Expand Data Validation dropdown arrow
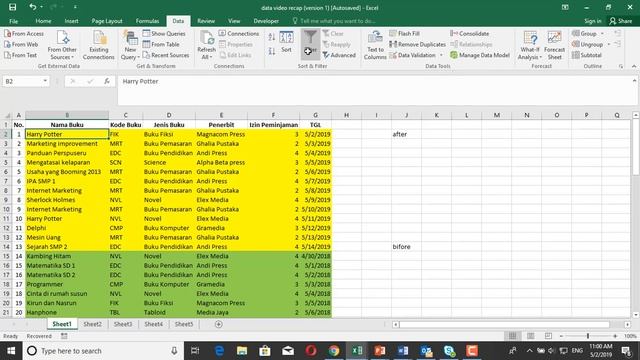Image resolution: width=640 pixels, height=360 pixels. 441,55
